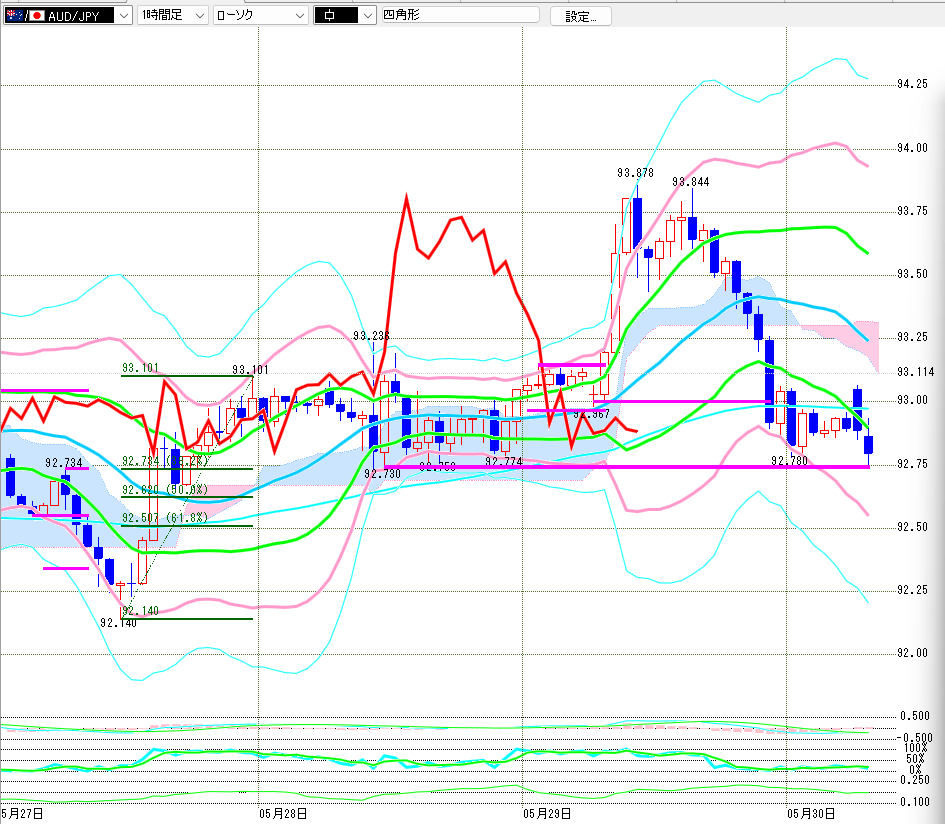This screenshot has width=945, height=824.
Task: Click the 93.114 current price label
Action: 915,372
